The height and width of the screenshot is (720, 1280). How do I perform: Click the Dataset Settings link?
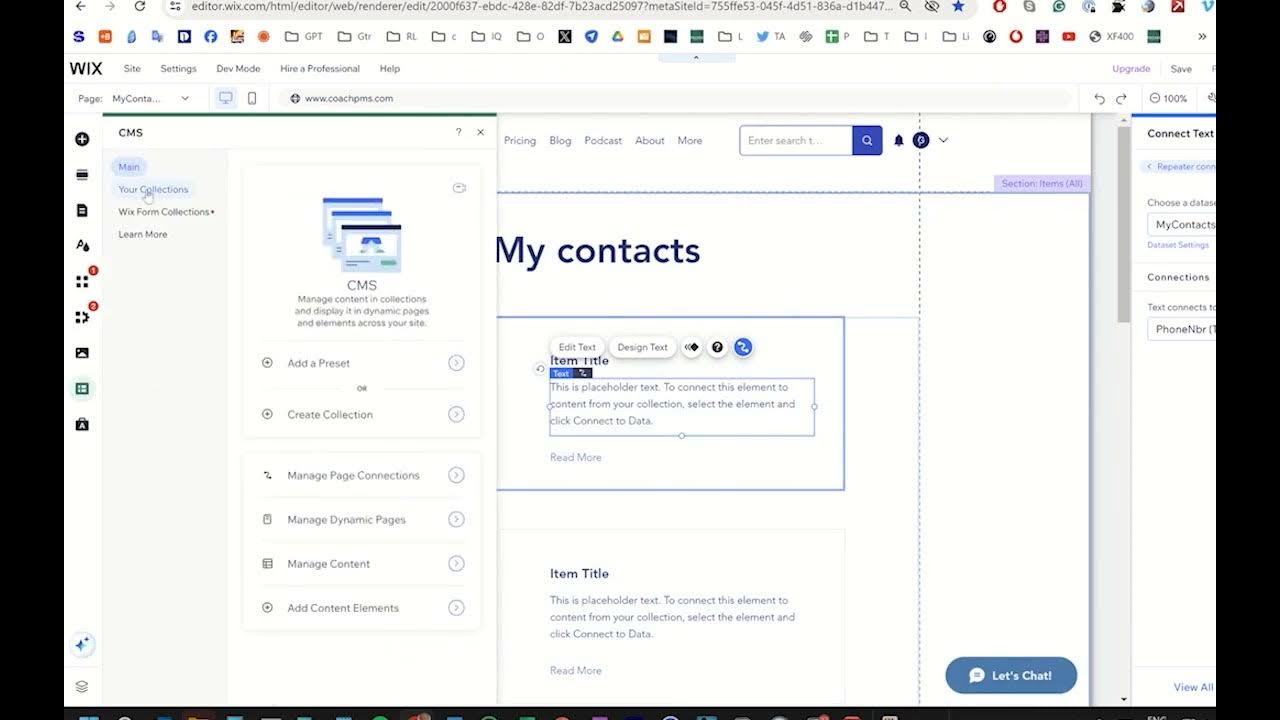point(1178,245)
